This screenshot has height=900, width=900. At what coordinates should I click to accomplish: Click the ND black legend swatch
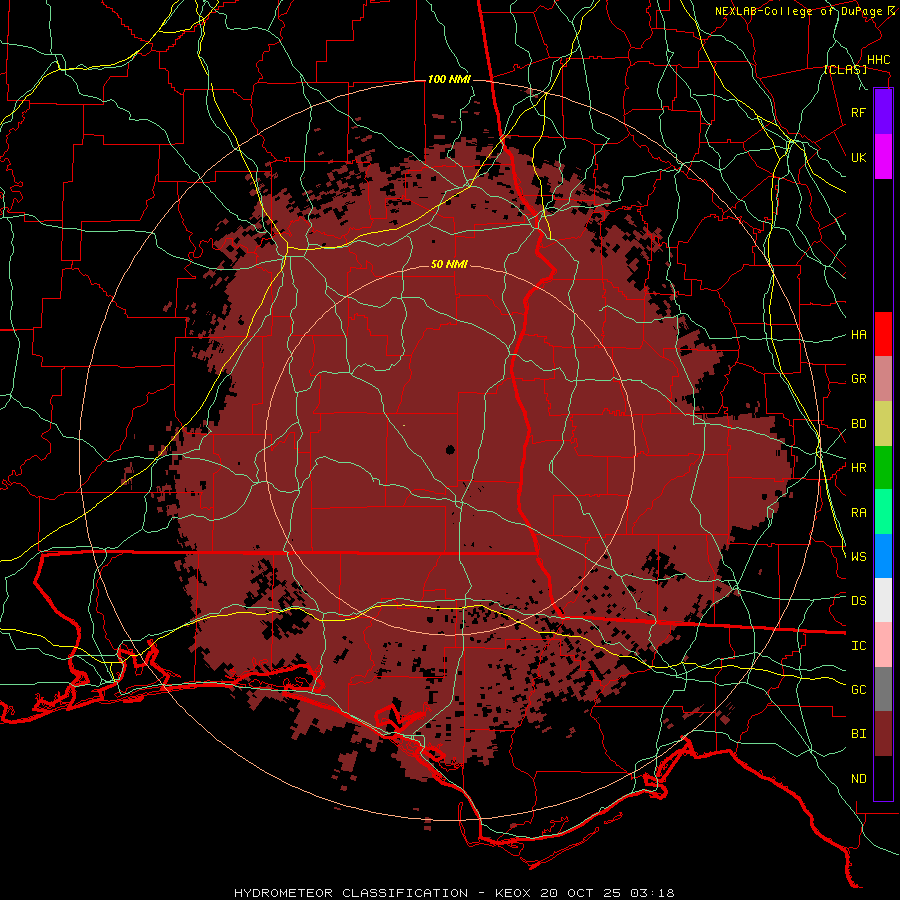coord(883,778)
